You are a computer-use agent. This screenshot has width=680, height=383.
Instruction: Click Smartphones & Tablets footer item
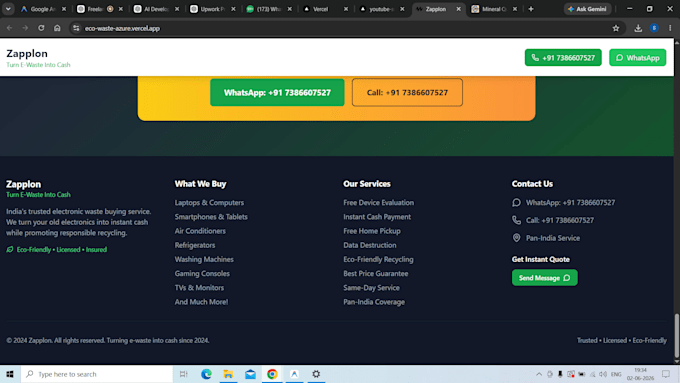[x=211, y=217]
